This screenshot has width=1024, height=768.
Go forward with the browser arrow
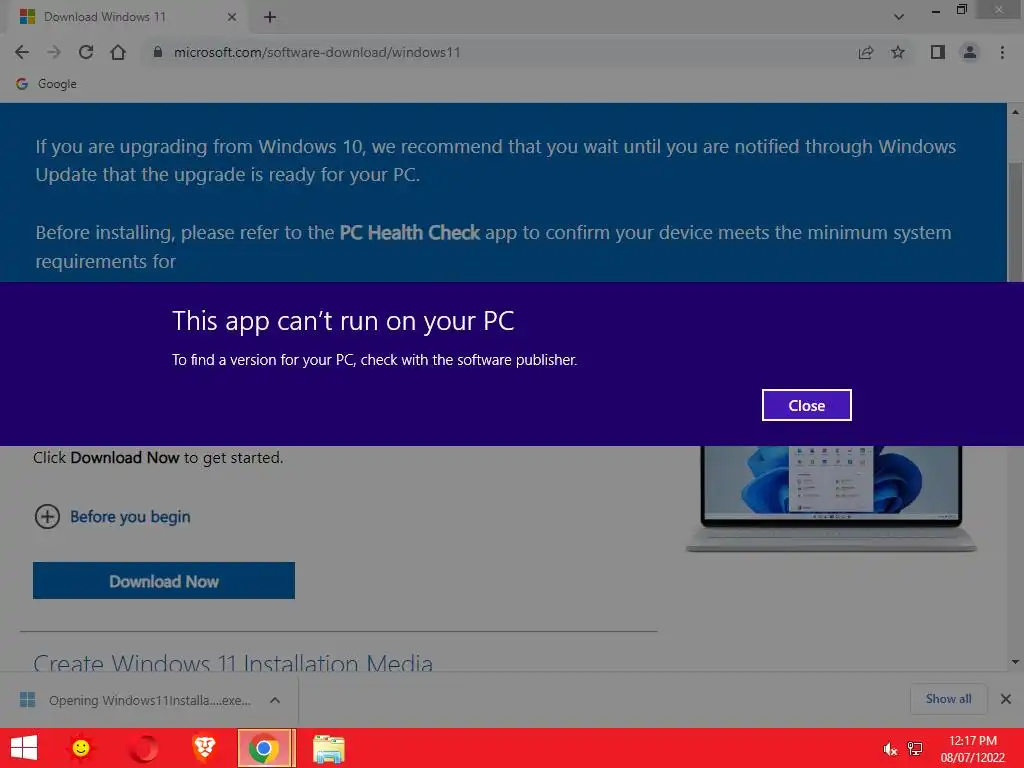point(54,52)
